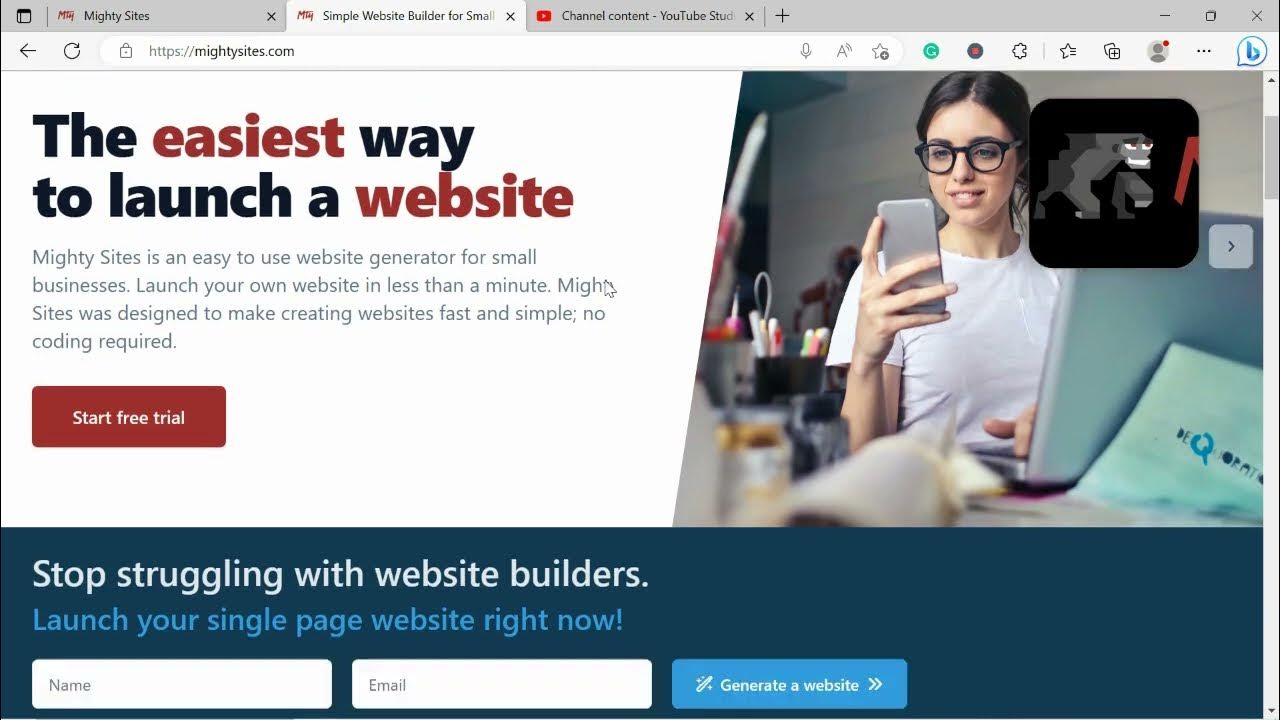Open the Settings and more ellipsis menu
The width and height of the screenshot is (1280, 720).
[x=1204, y=51]
